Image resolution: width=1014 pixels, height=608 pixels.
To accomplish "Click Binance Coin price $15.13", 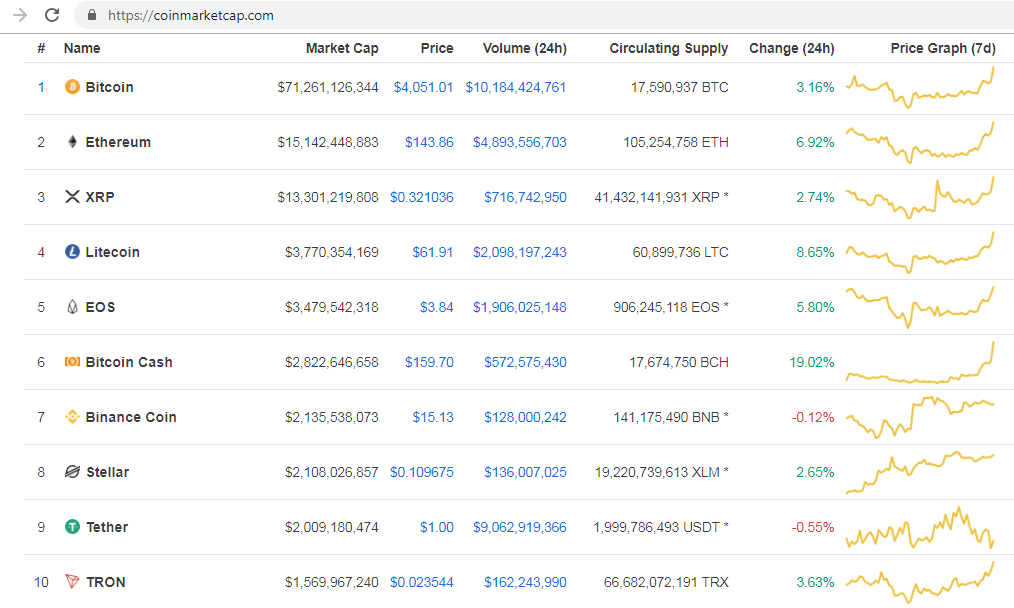I will point(433,417).
